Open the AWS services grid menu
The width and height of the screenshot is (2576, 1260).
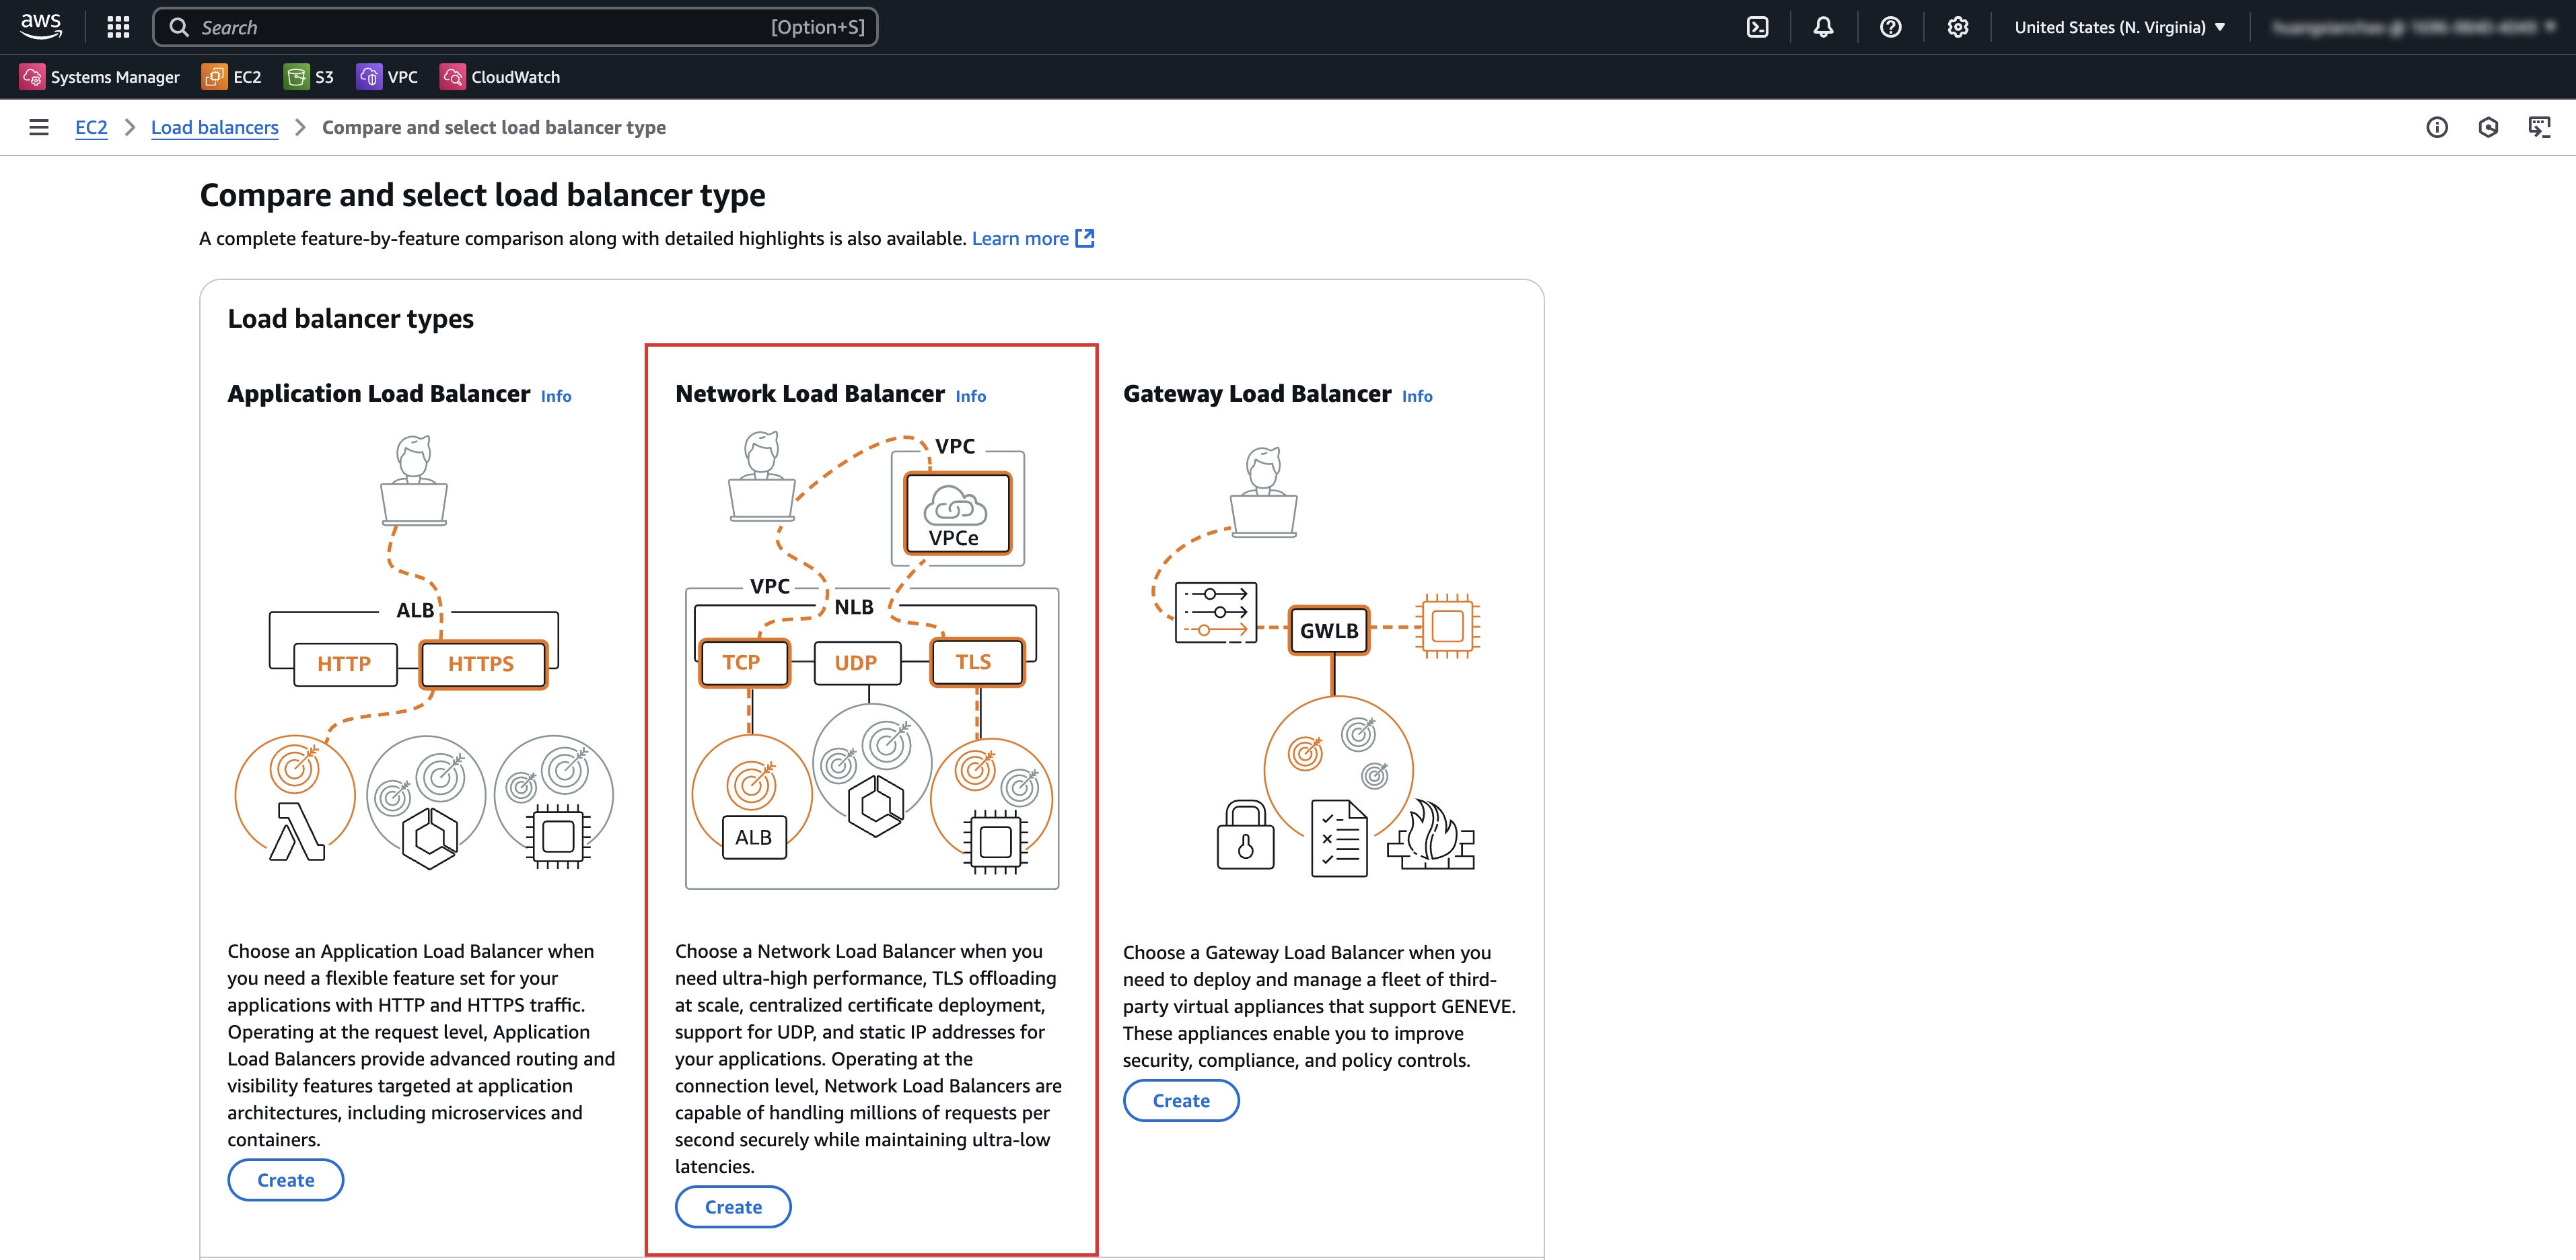pos(118,27)
